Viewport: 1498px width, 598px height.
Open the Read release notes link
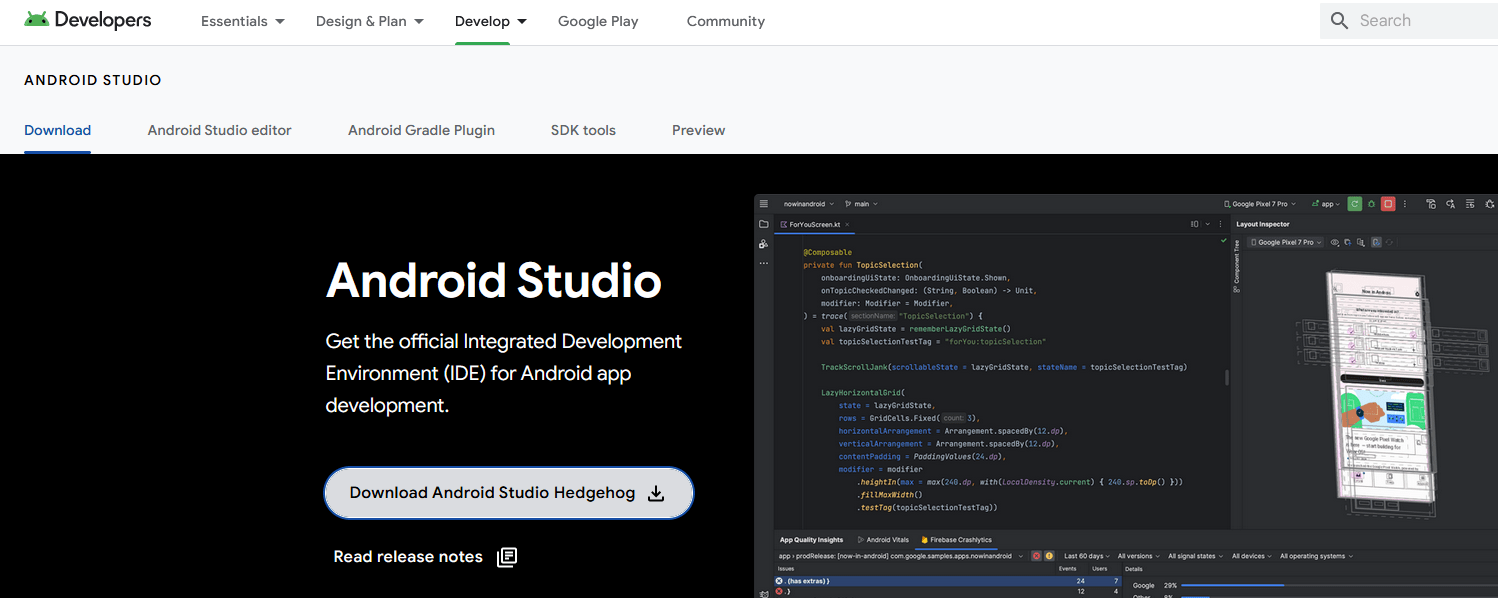[425, 557]
